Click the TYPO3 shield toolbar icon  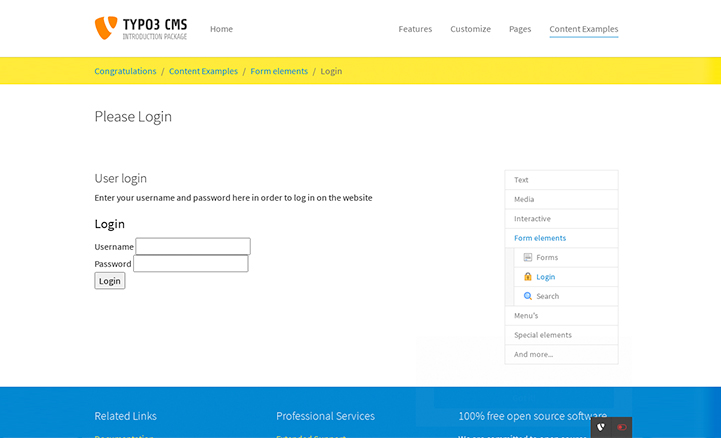click(x=601, y=427)
